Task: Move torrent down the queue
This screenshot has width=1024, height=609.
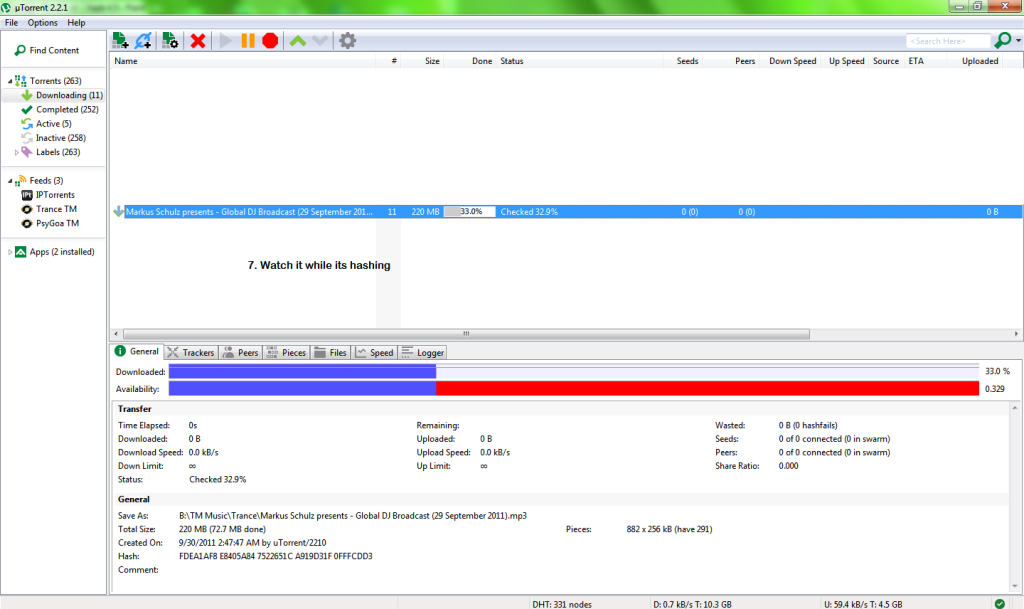Action: click(x=320, y=40)
